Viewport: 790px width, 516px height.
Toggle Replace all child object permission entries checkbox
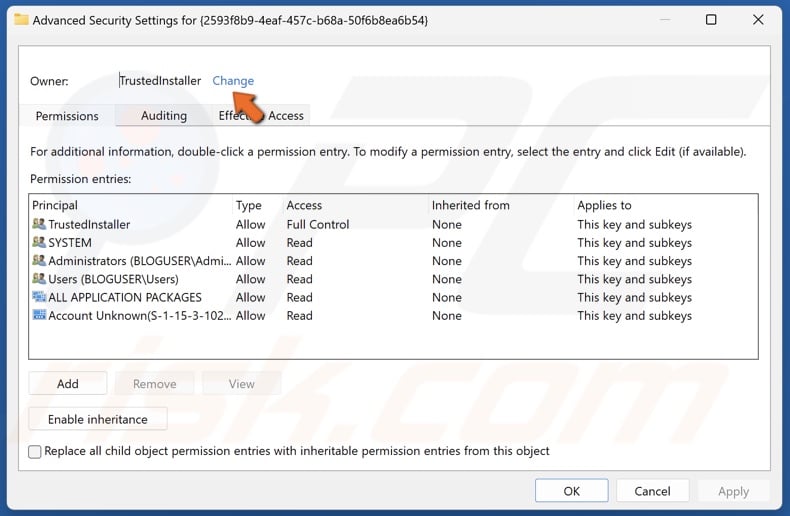coord(35,452)
